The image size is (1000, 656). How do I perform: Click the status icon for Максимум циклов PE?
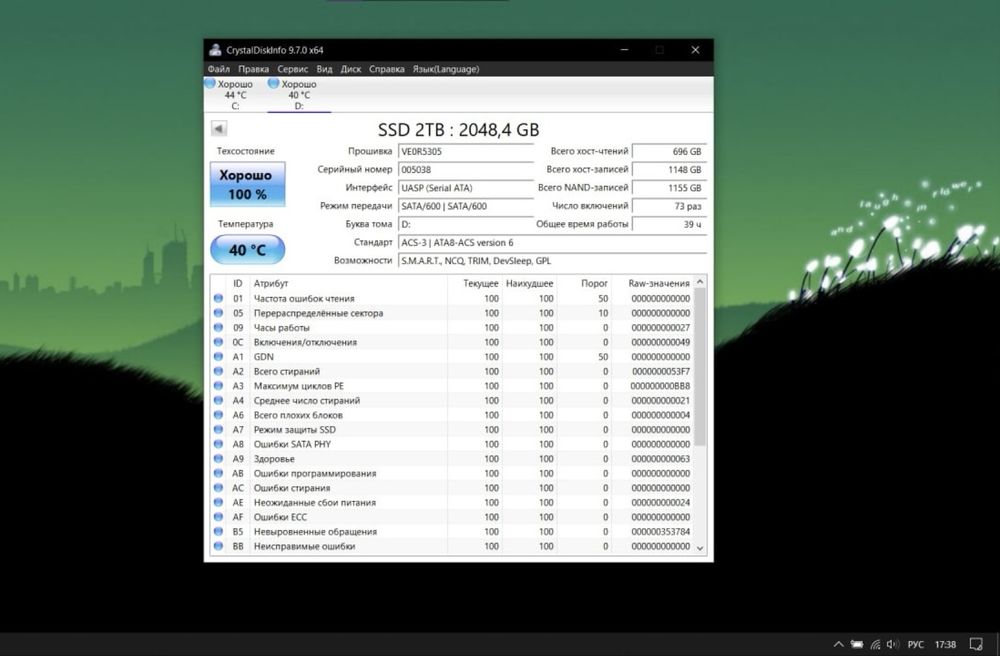coord(218,386)
